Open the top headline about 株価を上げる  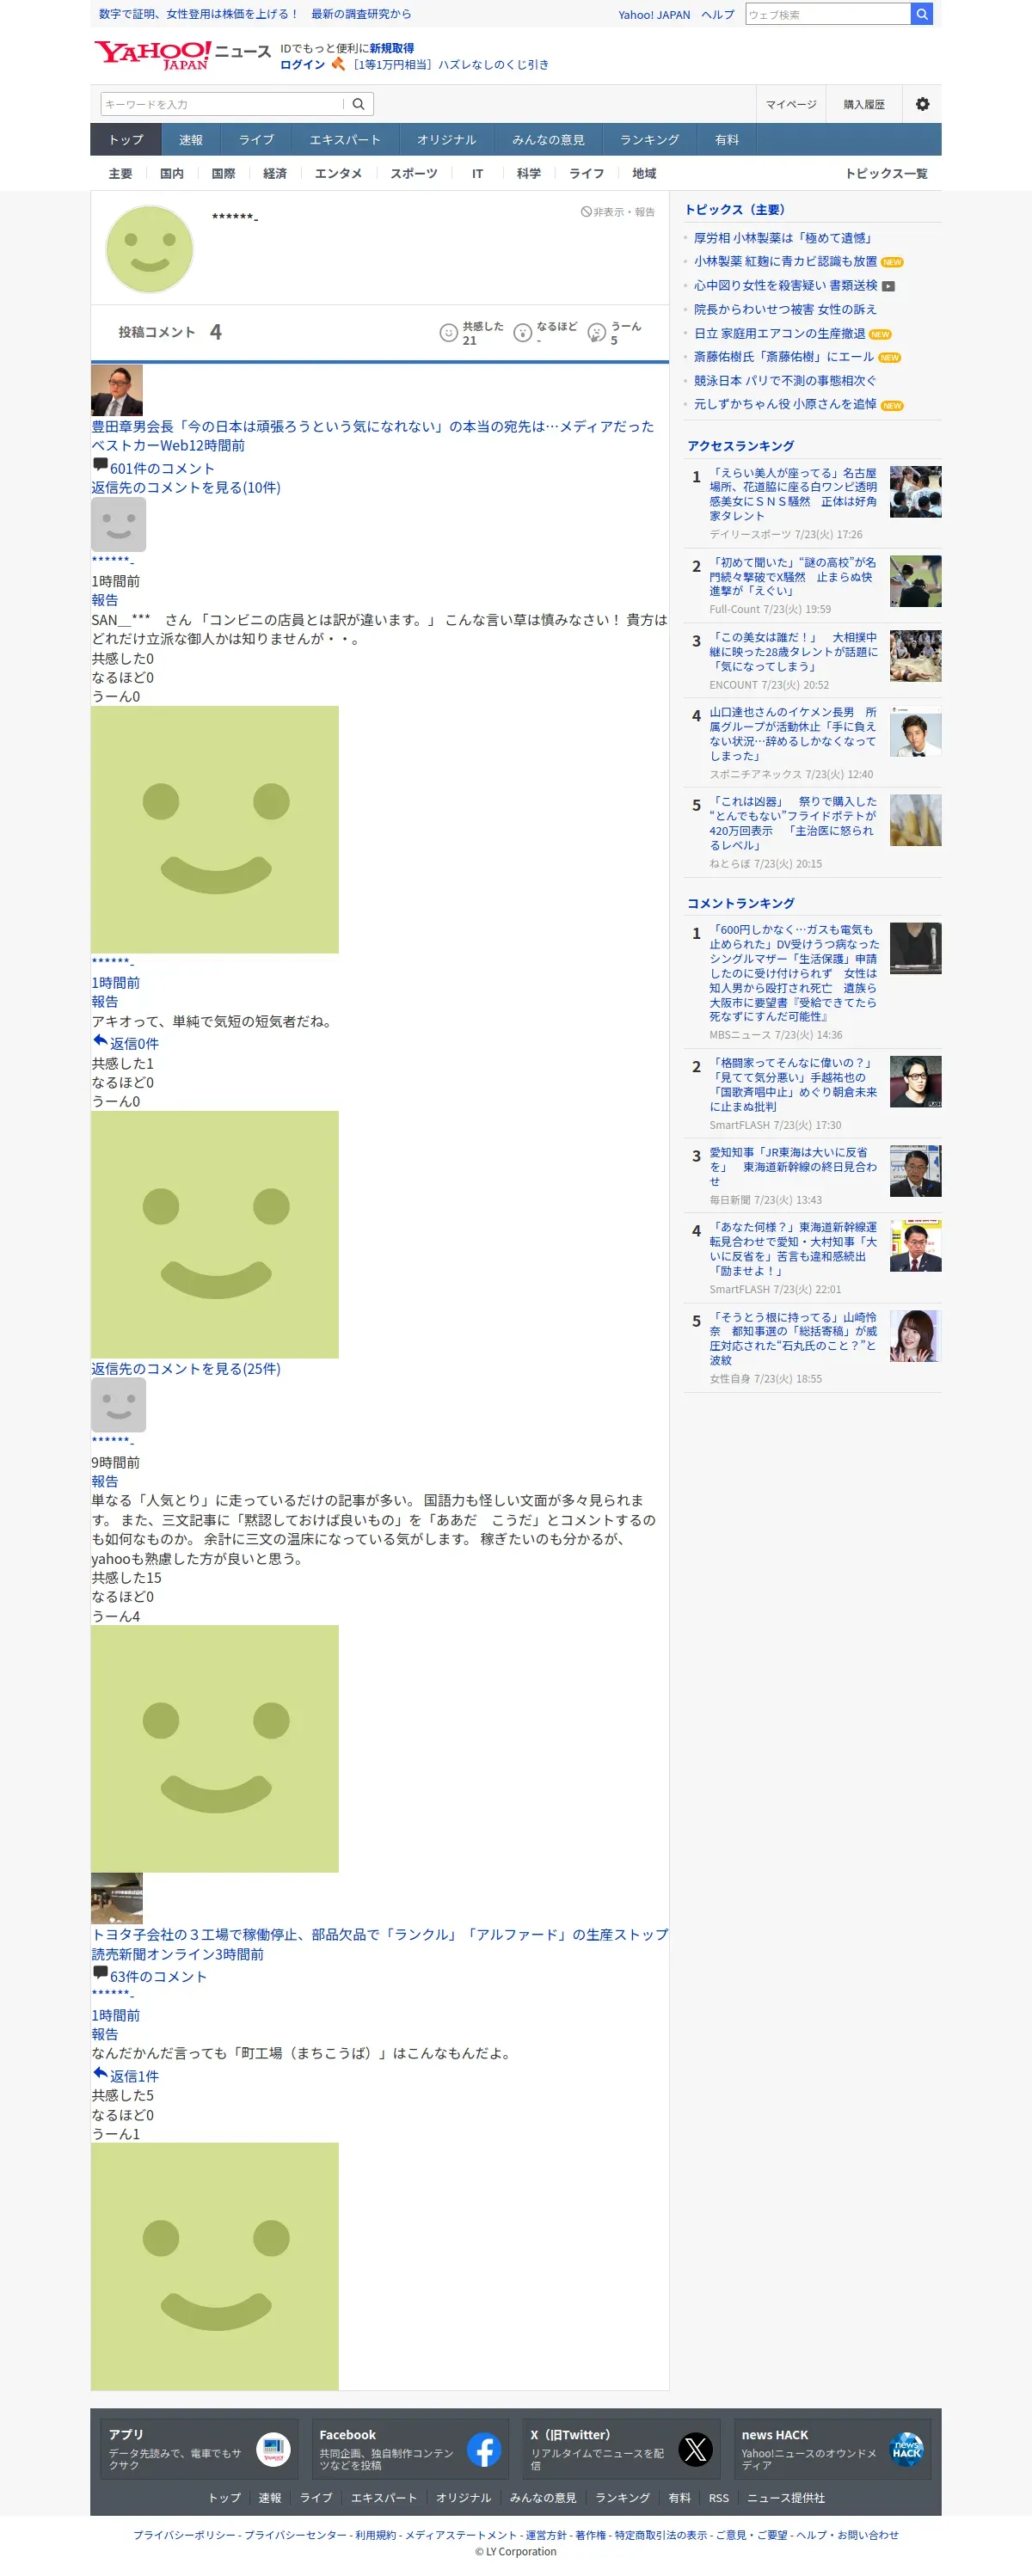[x=255, y=14]
